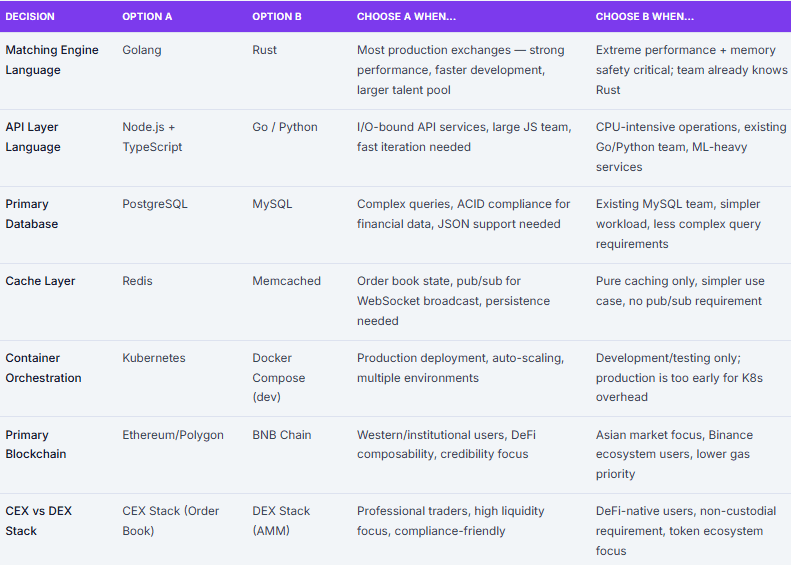Click the Golang cell
This screenshot has width=791, height=565.
[142, 50]
